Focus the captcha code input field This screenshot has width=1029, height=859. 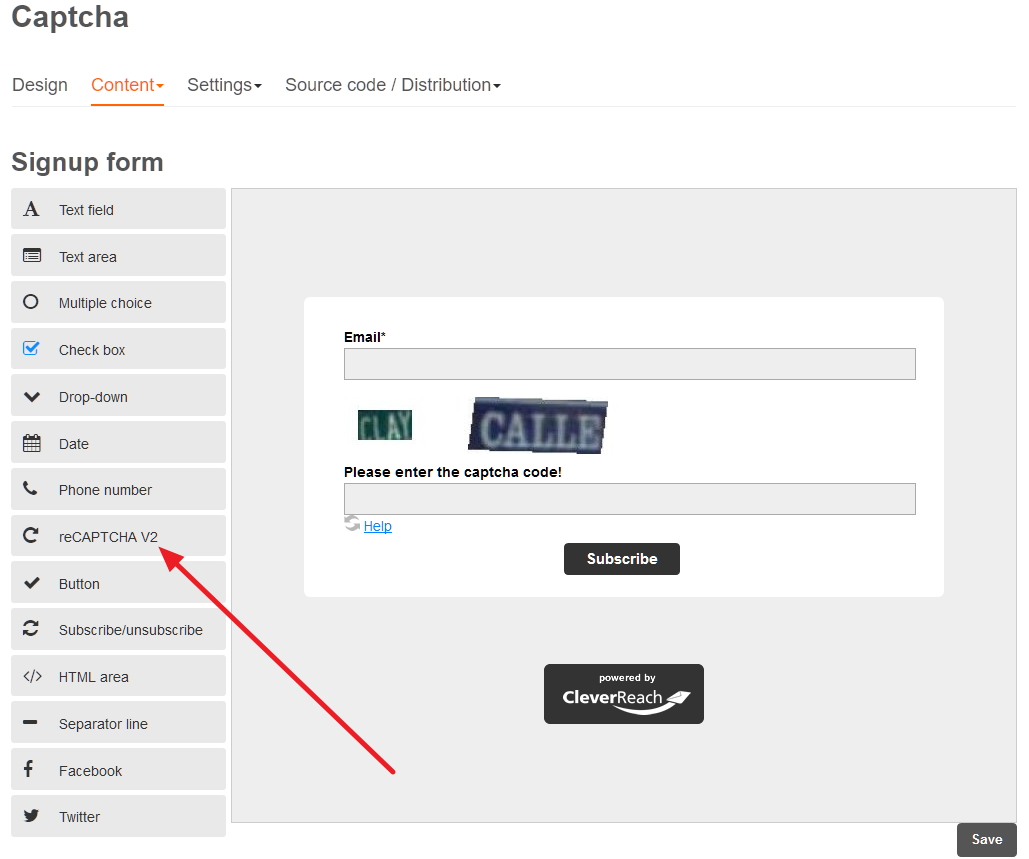coord(629,499)
